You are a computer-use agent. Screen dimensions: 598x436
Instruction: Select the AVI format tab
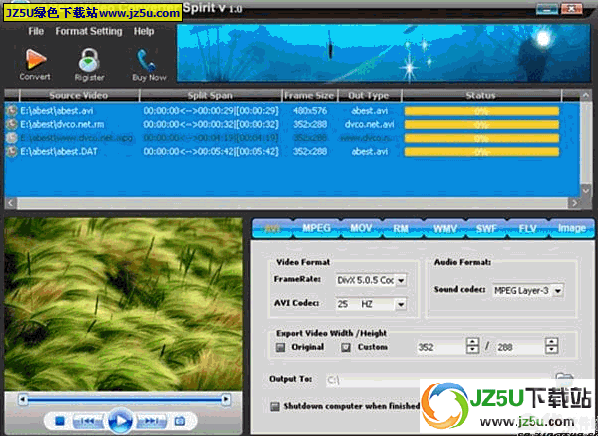pos(272,228)
